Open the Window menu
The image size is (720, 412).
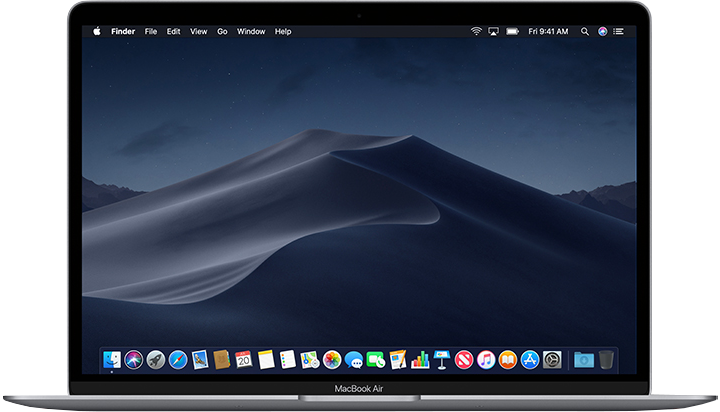pos(251,31)
